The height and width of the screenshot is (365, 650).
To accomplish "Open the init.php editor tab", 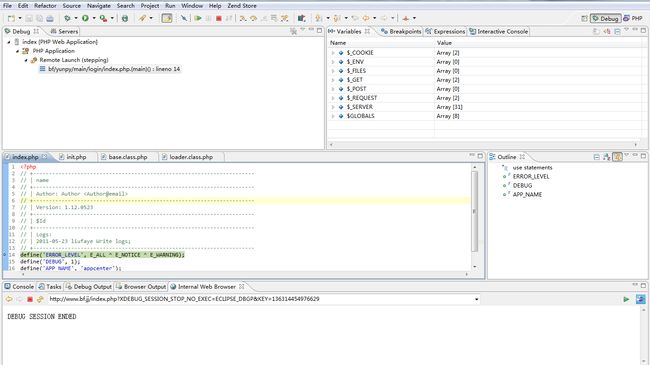I will (x=73, y=157).
